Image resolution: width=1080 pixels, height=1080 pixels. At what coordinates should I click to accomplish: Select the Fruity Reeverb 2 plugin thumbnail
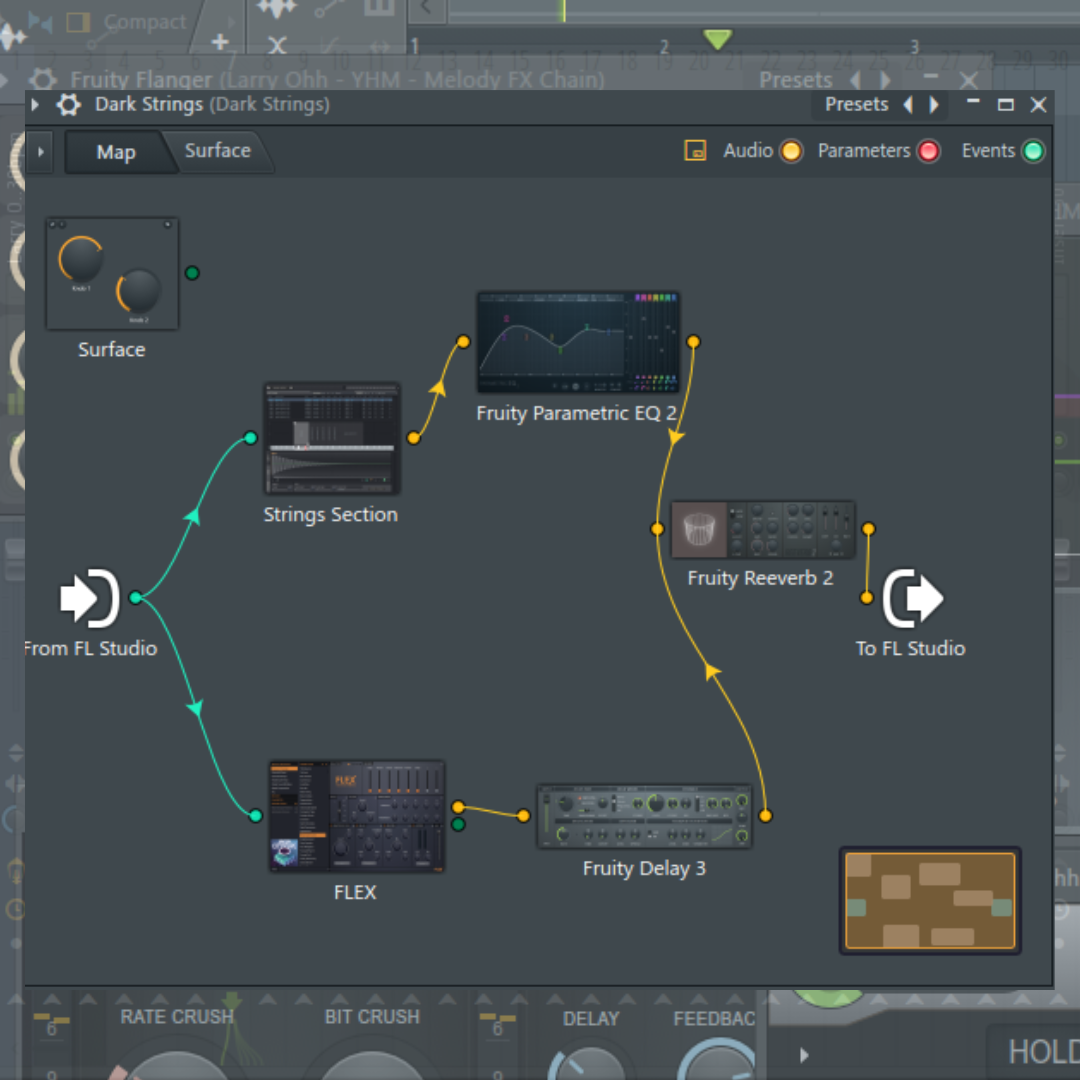click(x=763, y=530)
